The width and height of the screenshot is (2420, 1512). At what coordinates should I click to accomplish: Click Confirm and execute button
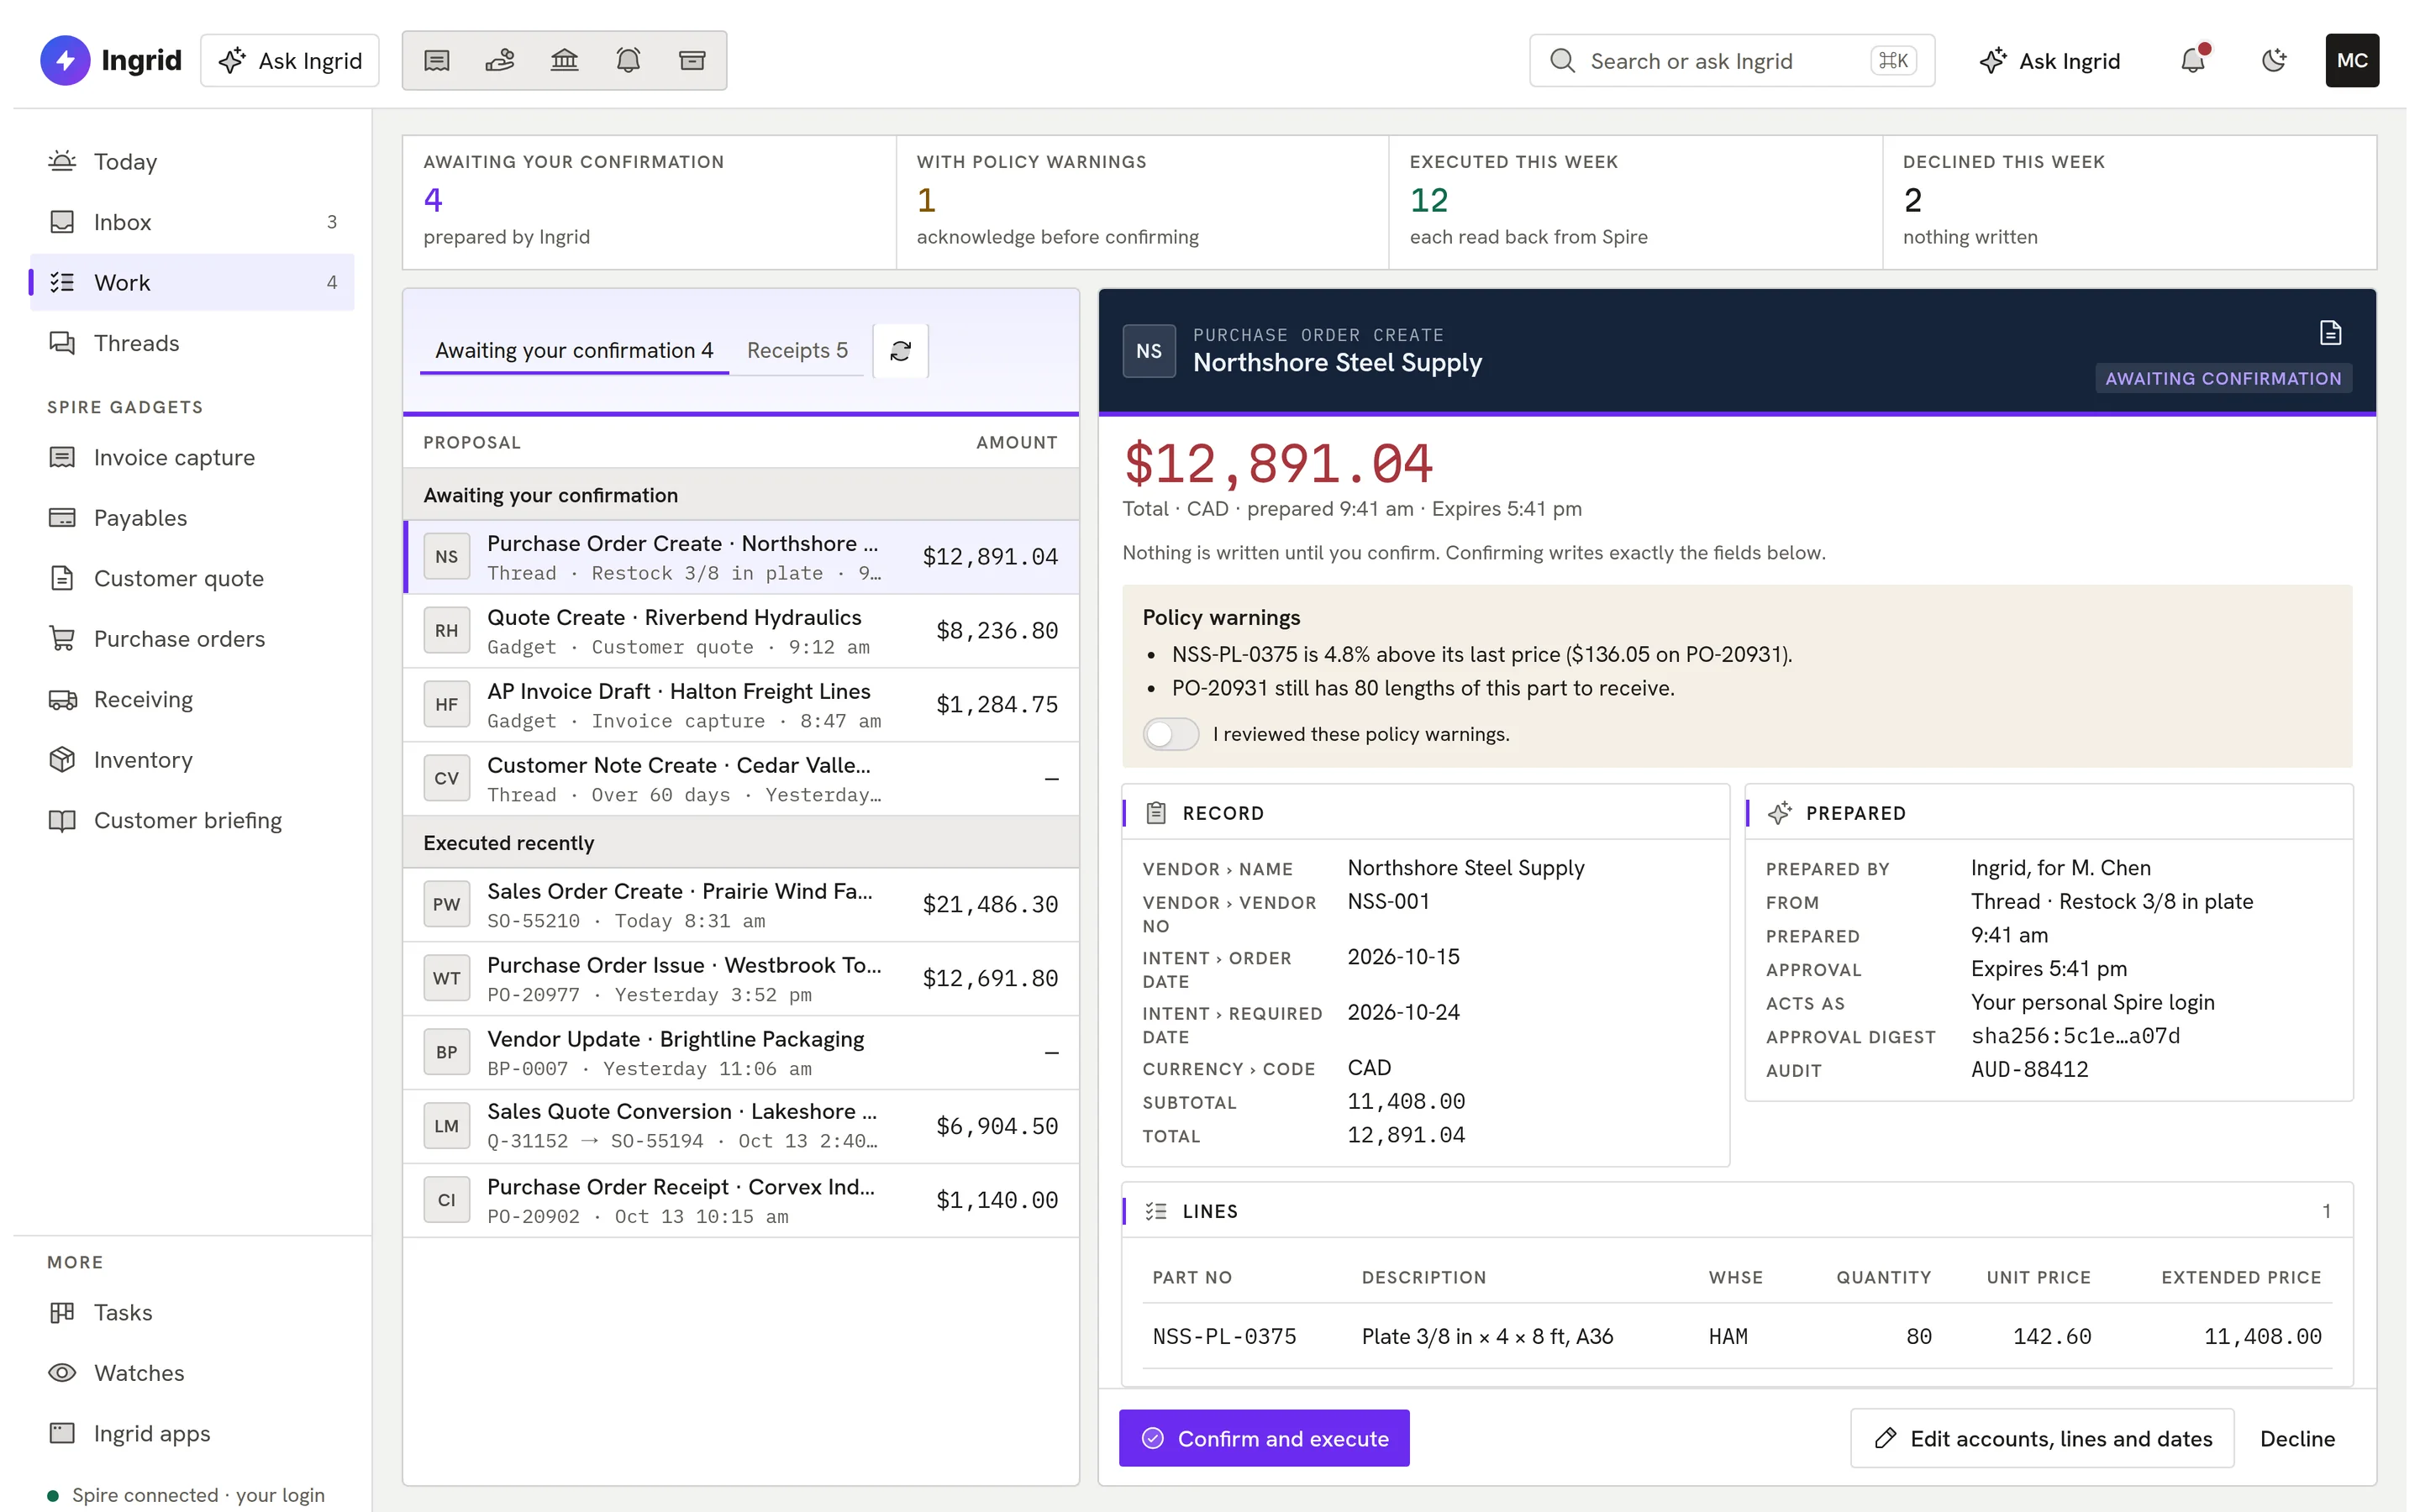click(x=1264, y=1438)
